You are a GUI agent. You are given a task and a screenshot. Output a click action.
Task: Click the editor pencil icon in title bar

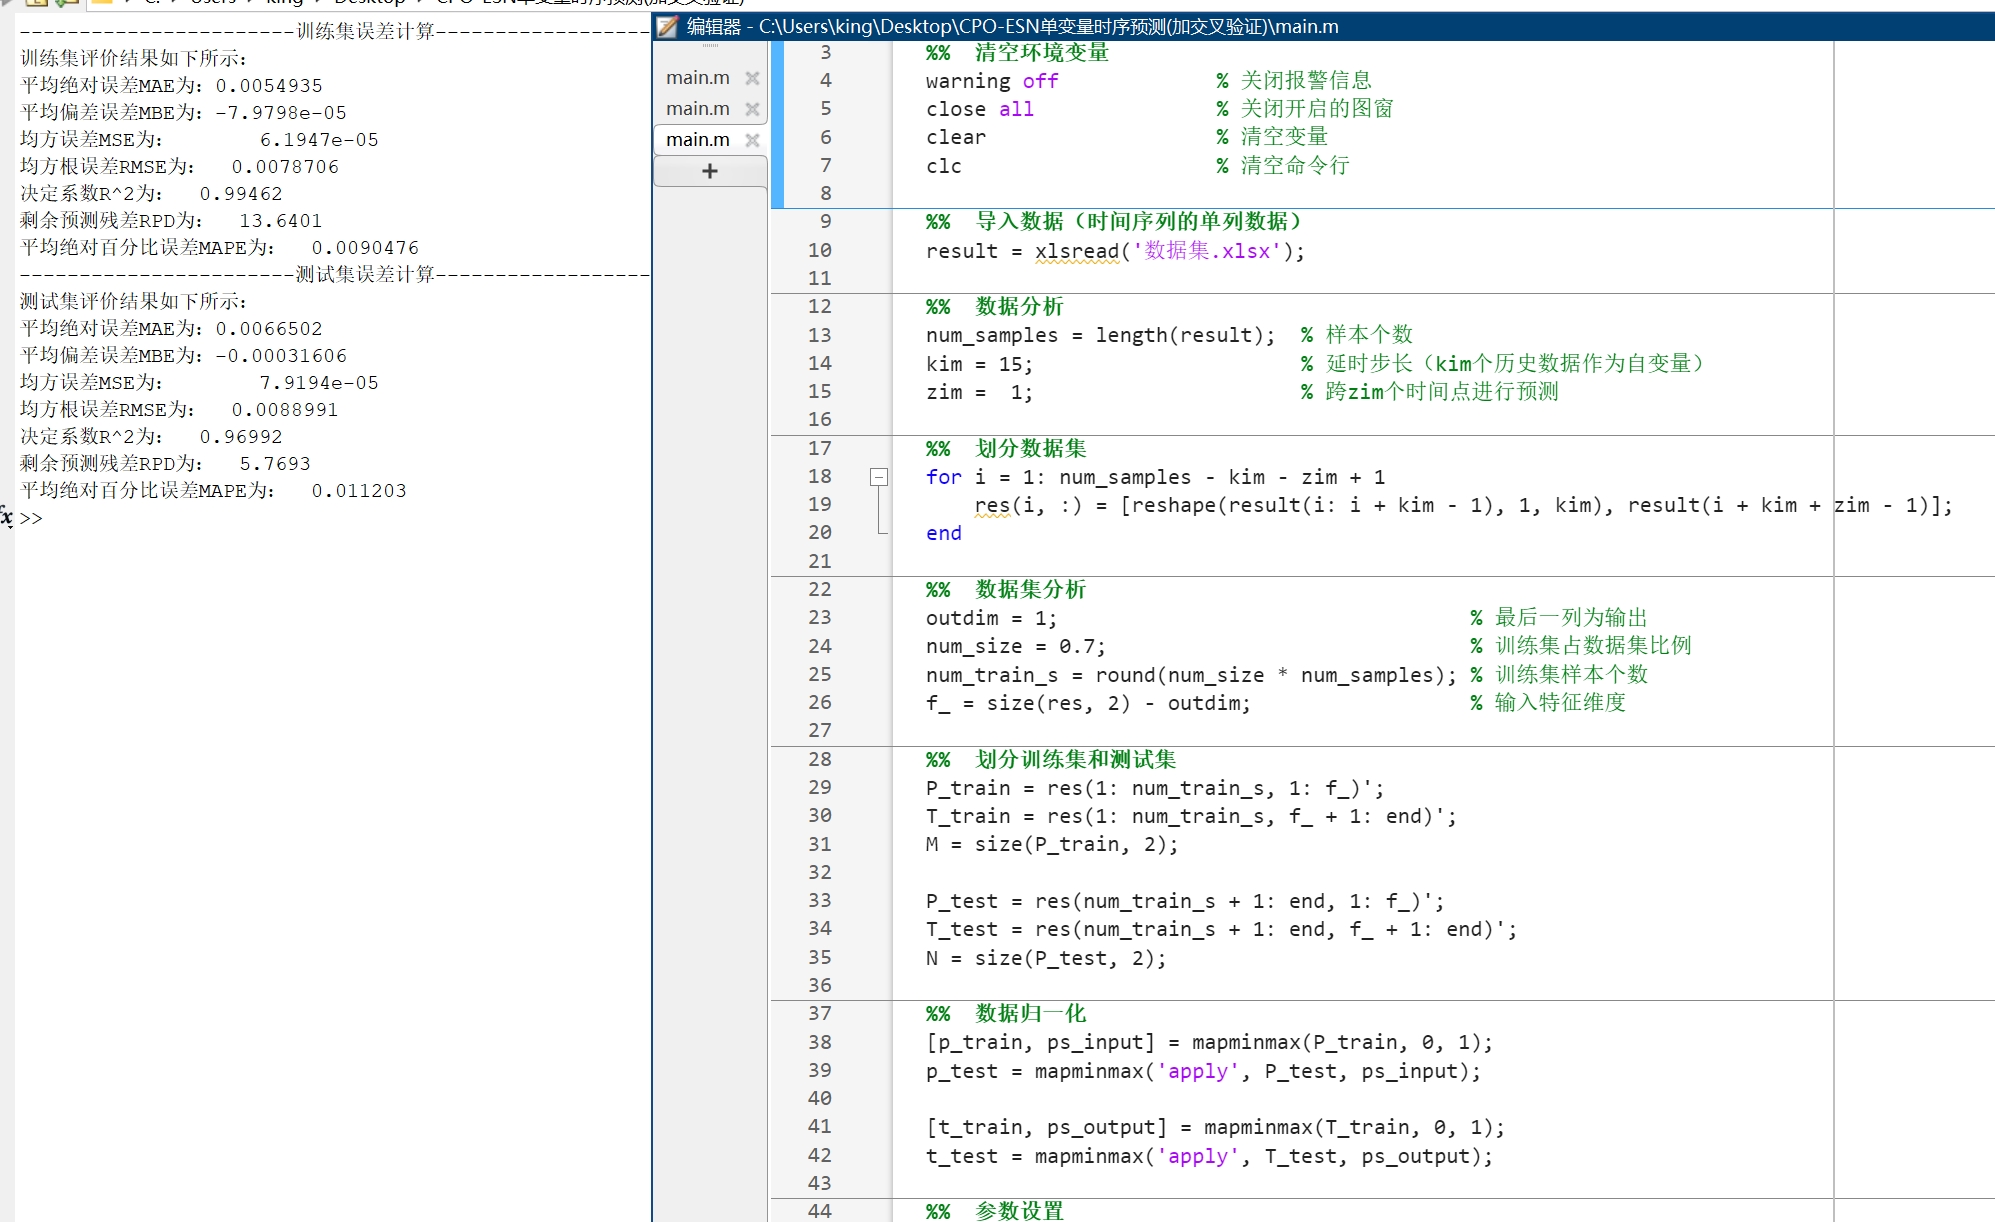[668, 27]
